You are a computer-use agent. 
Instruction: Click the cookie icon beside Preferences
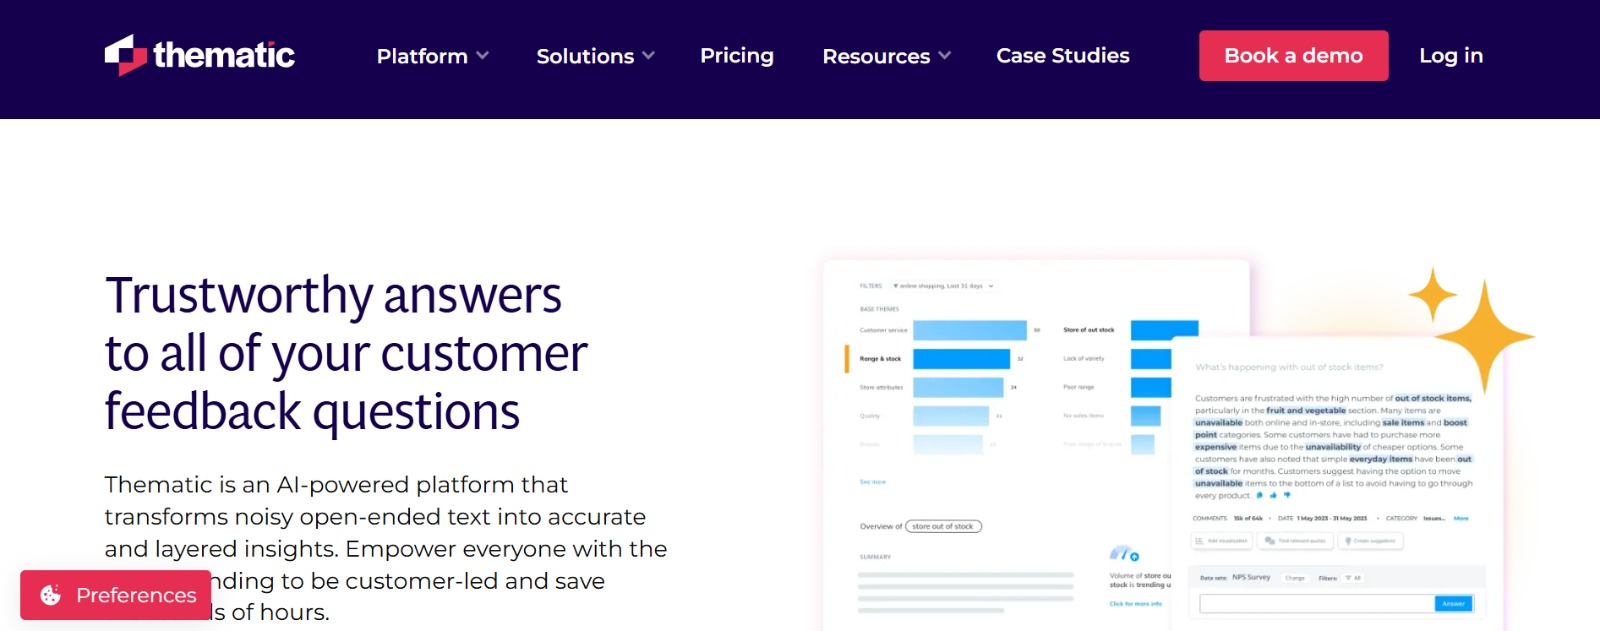(x=51, y=595)
